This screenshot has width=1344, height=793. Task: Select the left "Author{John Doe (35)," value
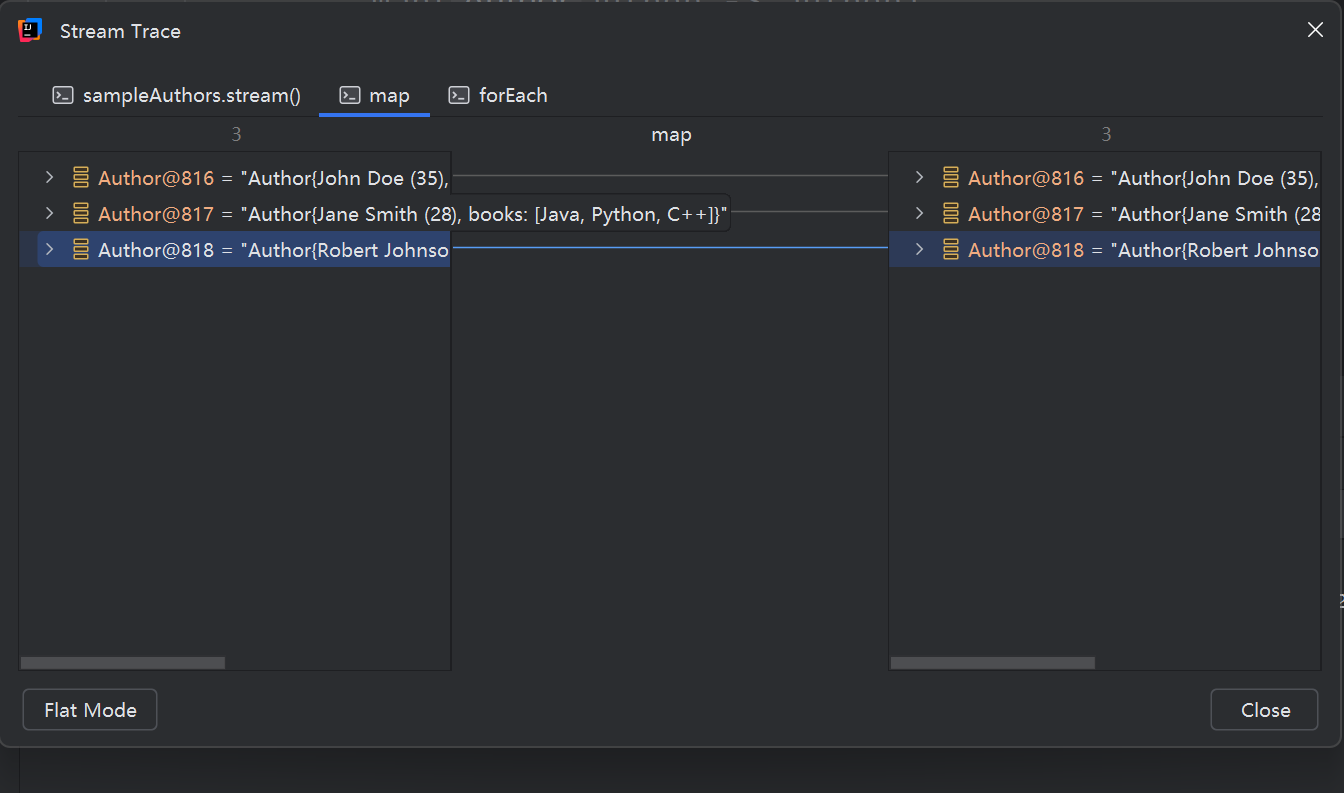[345, 178]
